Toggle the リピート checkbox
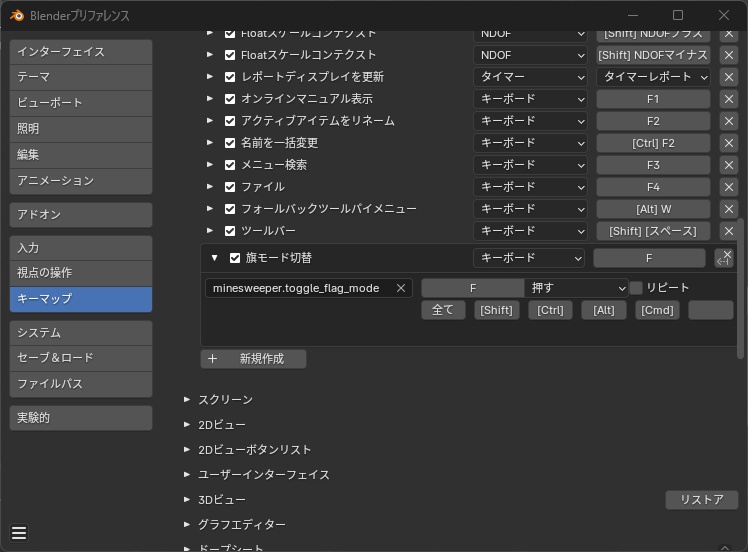Viewport: 748px width, 552px height. [636, 288]
